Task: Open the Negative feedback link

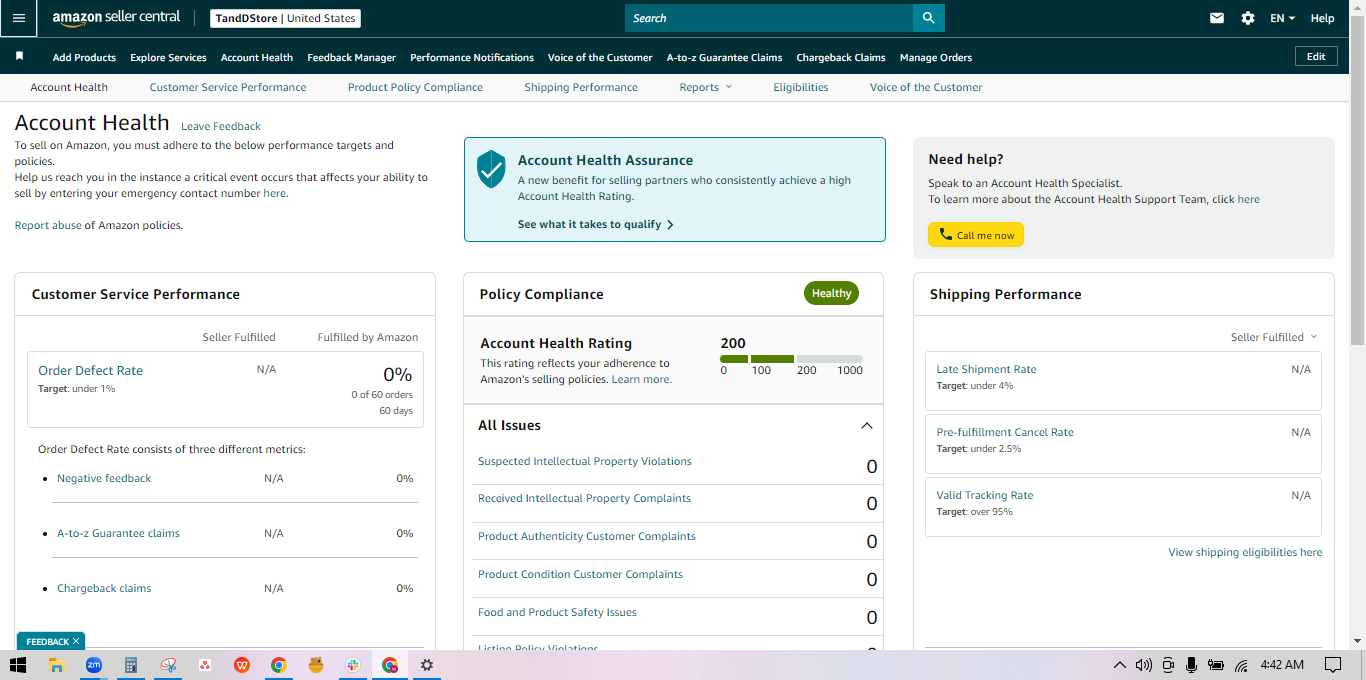Action: [x=104, y=478]
